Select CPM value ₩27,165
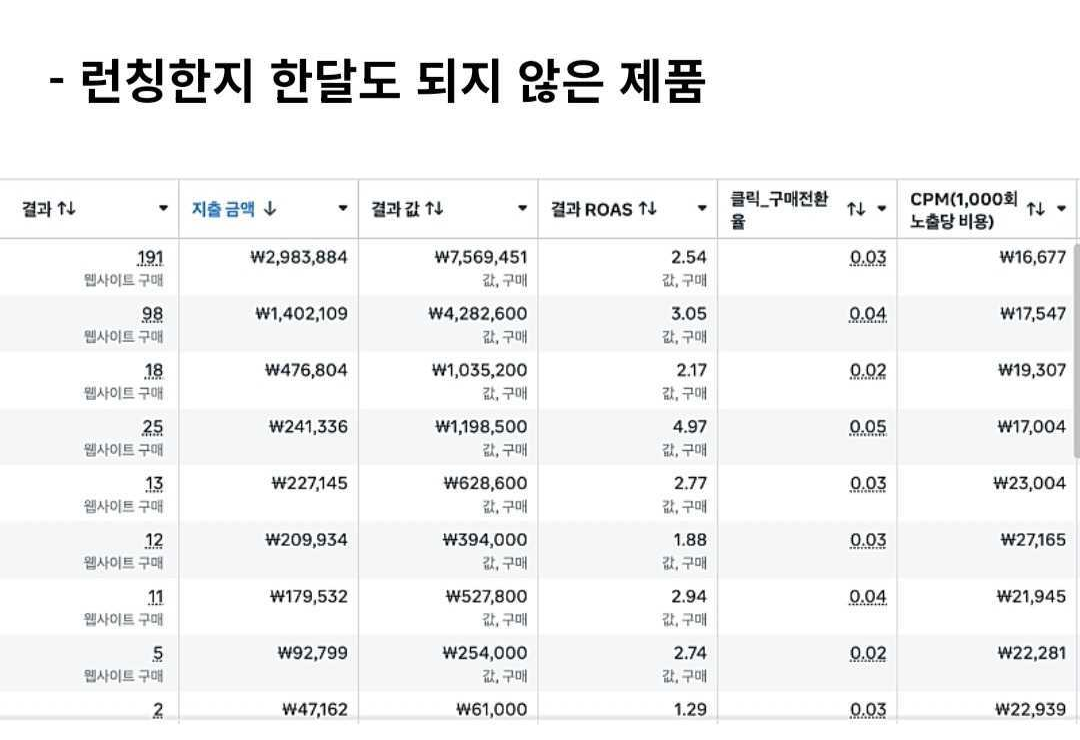The width and height of the screenshot is (1080, 740). point(1033,540)
